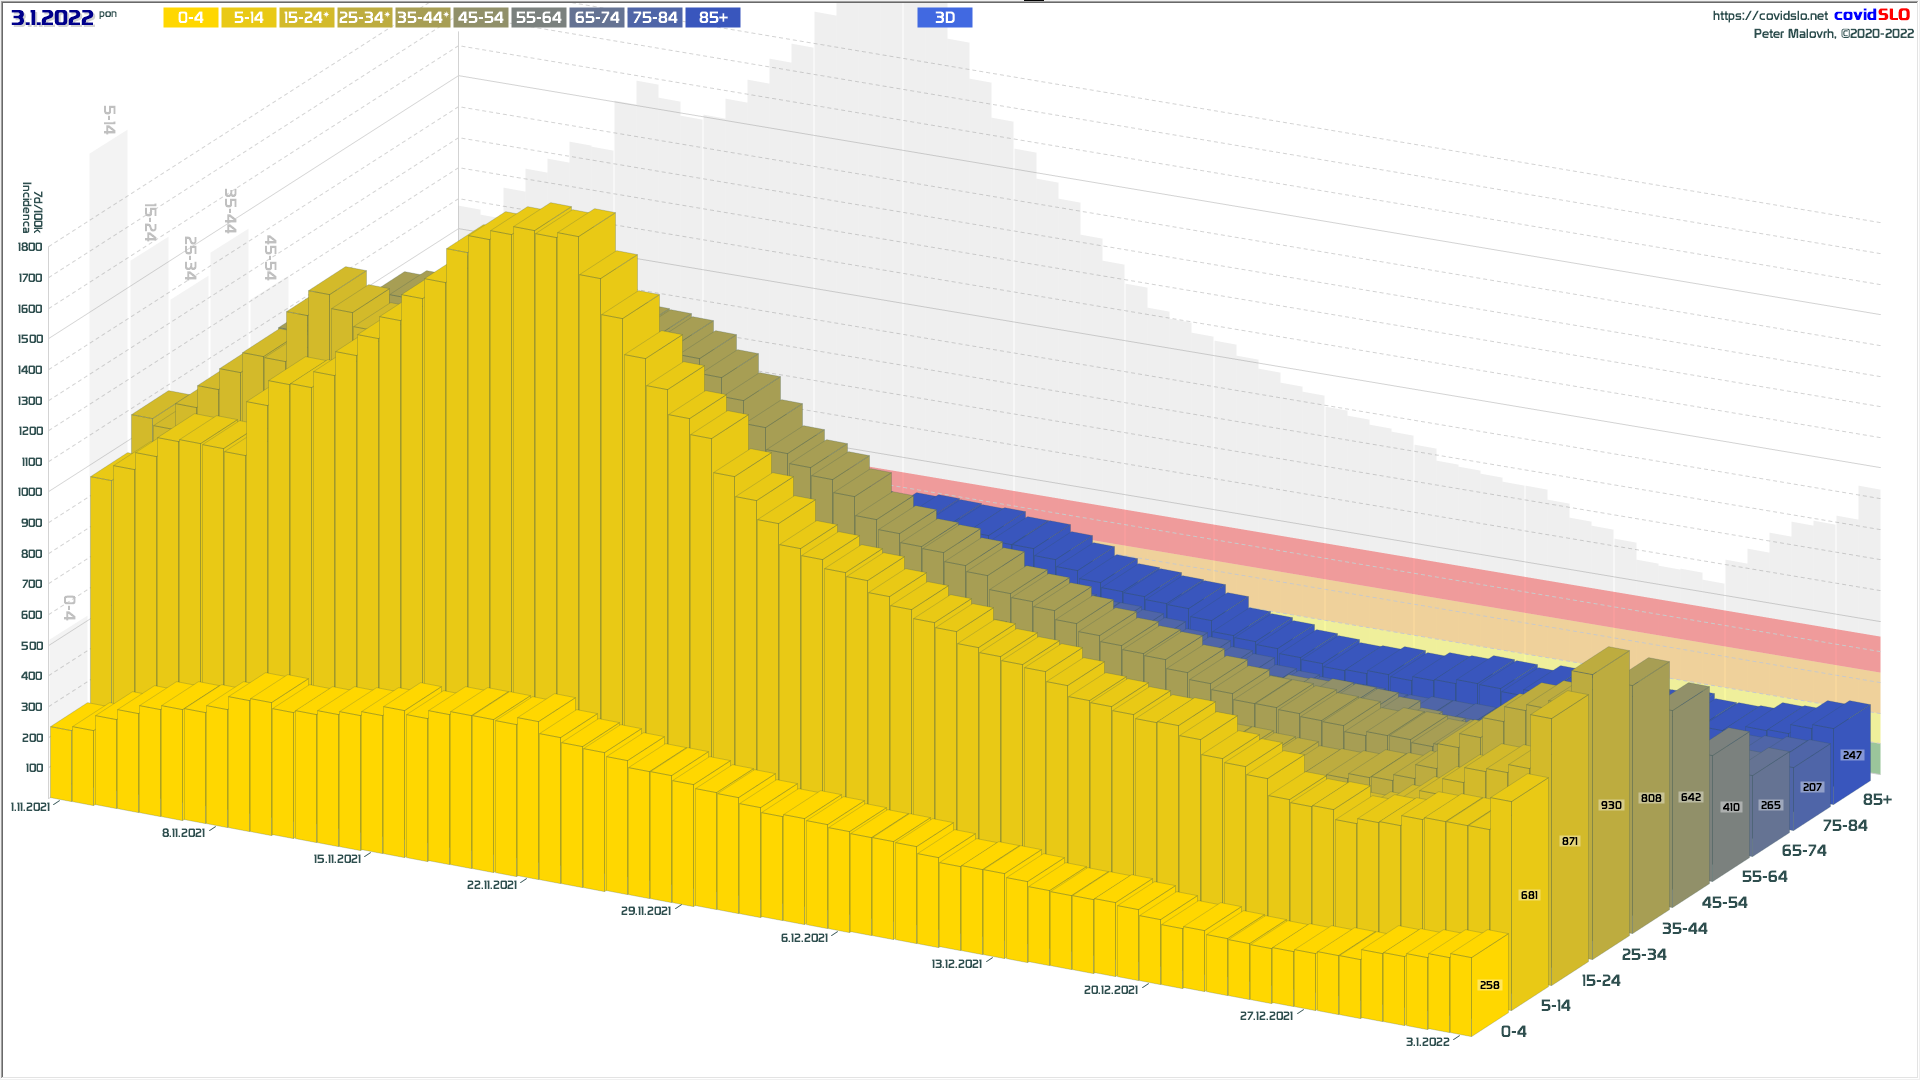Screen dimensions: 1920x1080
Task: Open the covidslo.net link
Action: (x=1769, y=16)
